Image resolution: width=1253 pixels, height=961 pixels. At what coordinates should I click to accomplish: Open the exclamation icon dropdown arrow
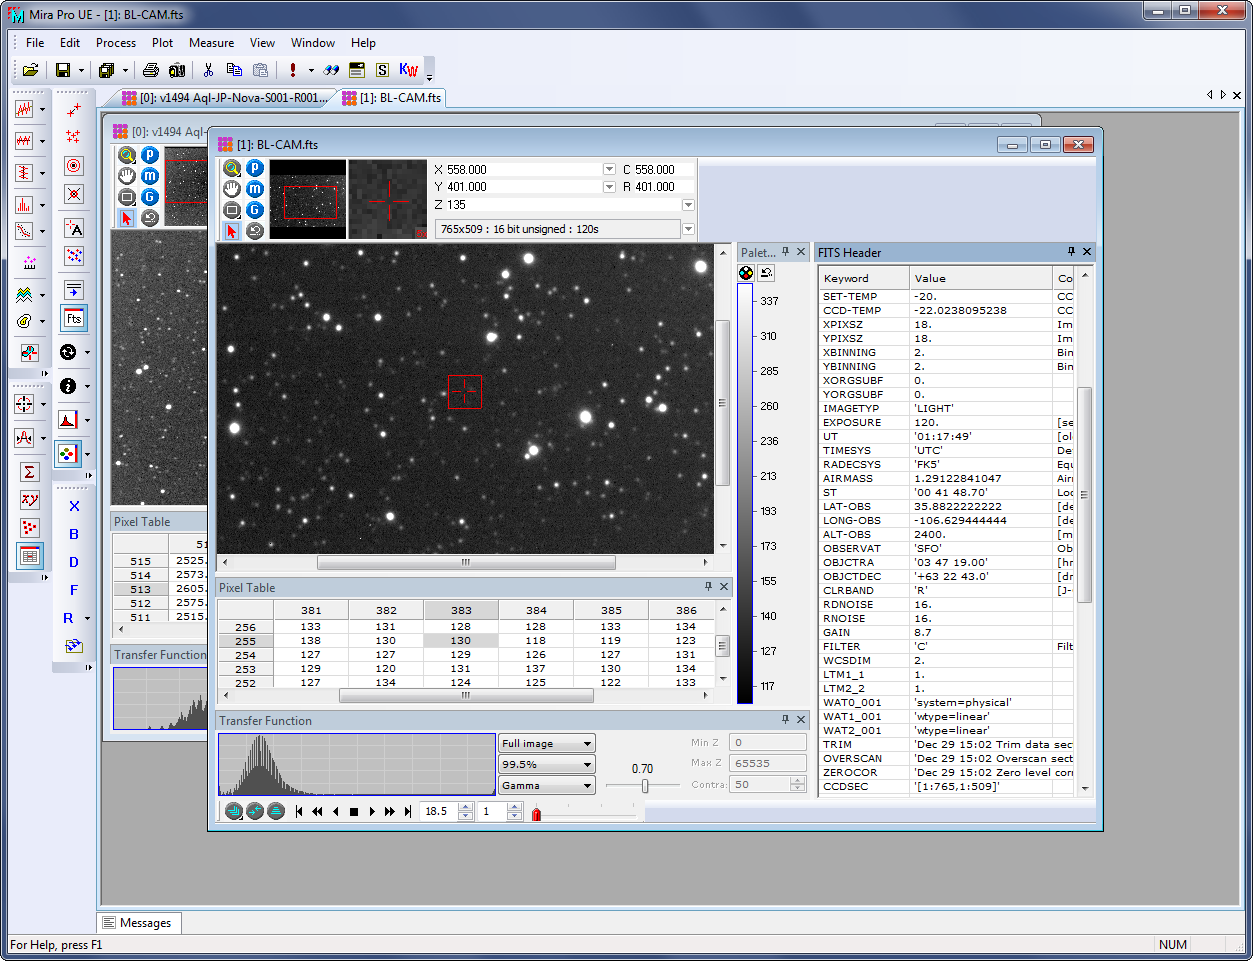(x=311, y=70)
